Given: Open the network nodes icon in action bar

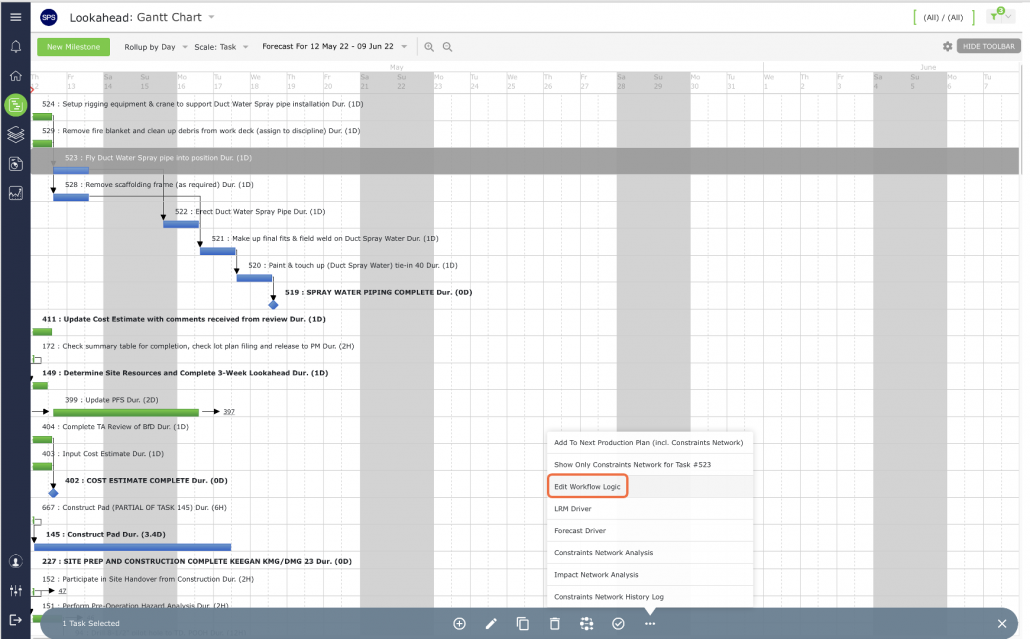Looking at the screenshot, I should click(587, 624).
